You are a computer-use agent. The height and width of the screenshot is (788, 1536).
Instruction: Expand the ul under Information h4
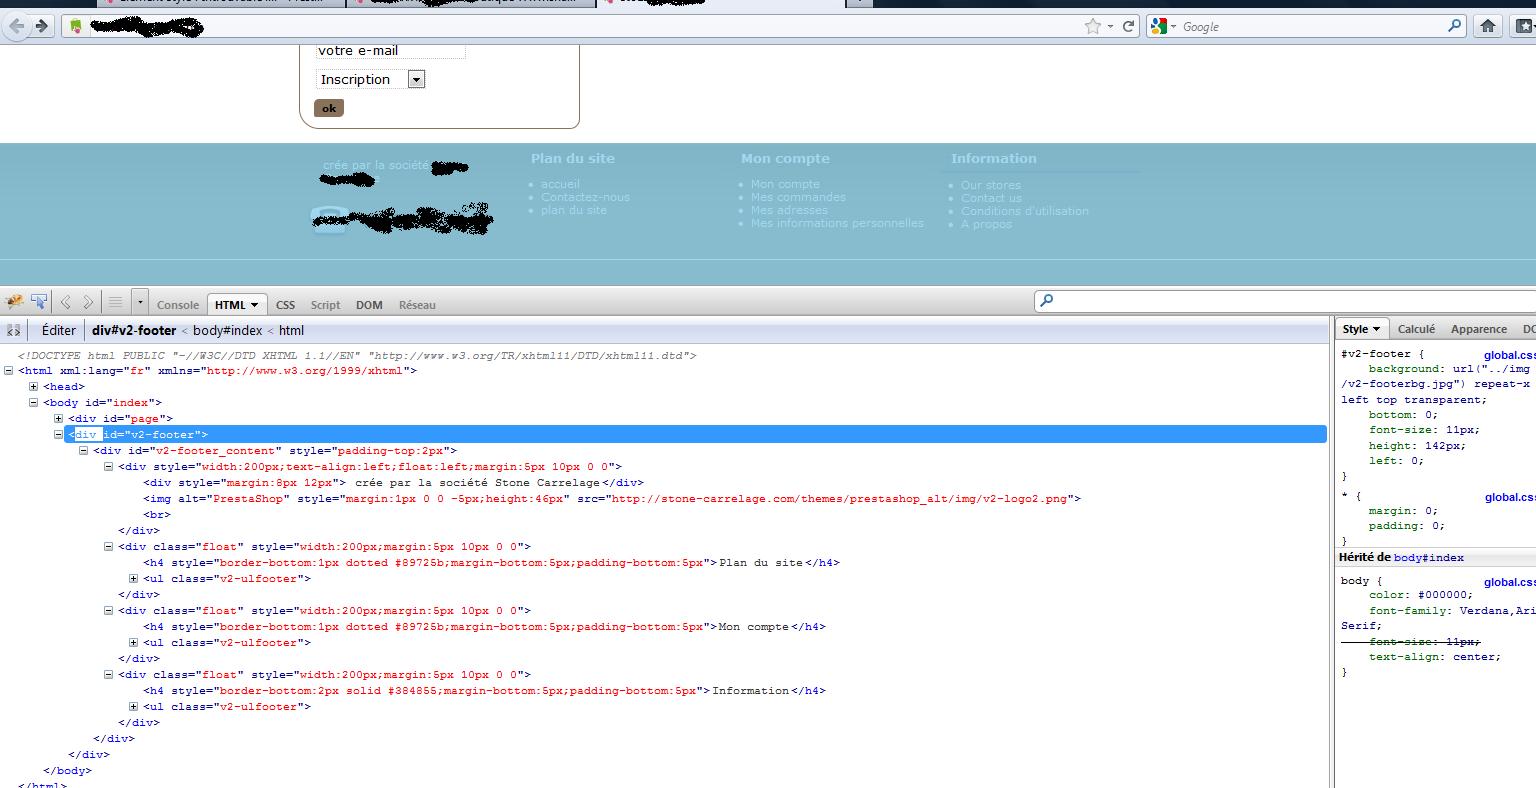pos(134,707)
